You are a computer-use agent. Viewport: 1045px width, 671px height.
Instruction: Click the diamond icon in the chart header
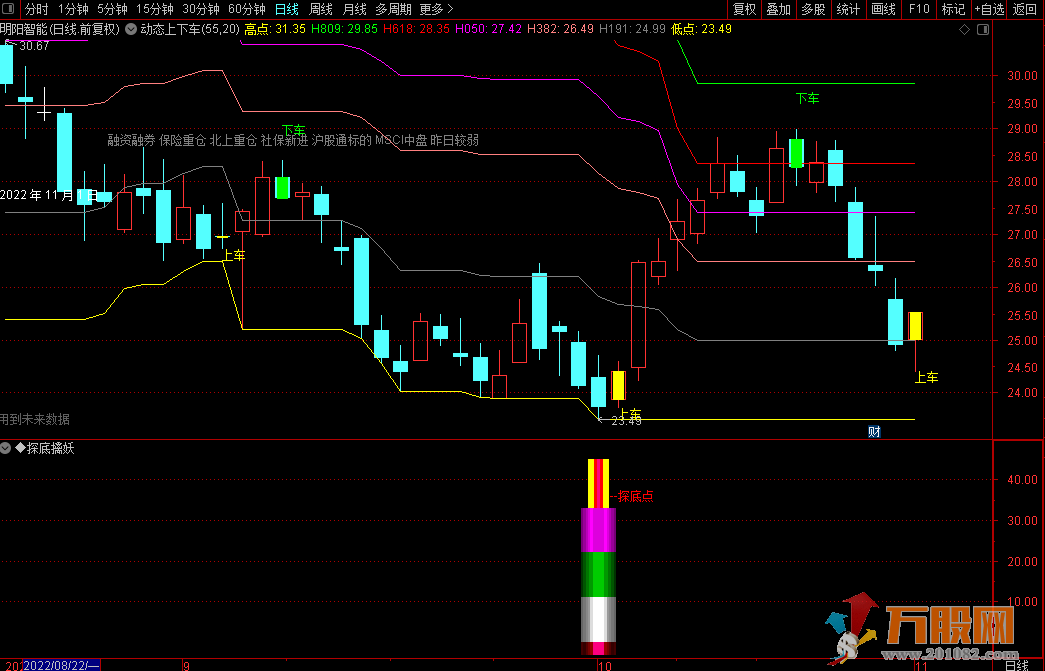click(964, 29)
